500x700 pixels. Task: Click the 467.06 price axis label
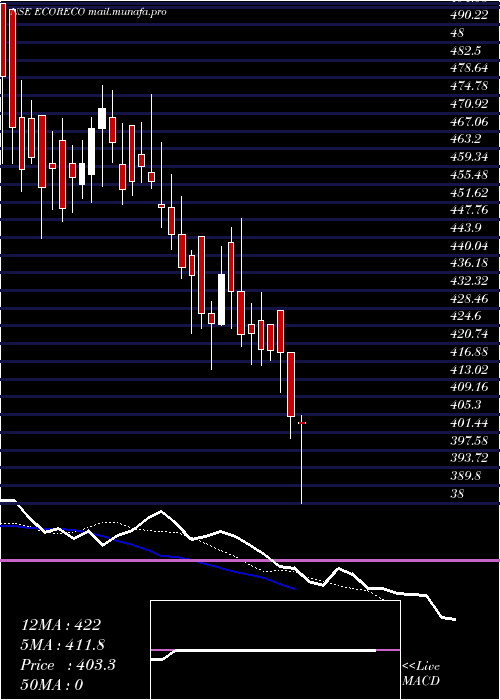469,121
